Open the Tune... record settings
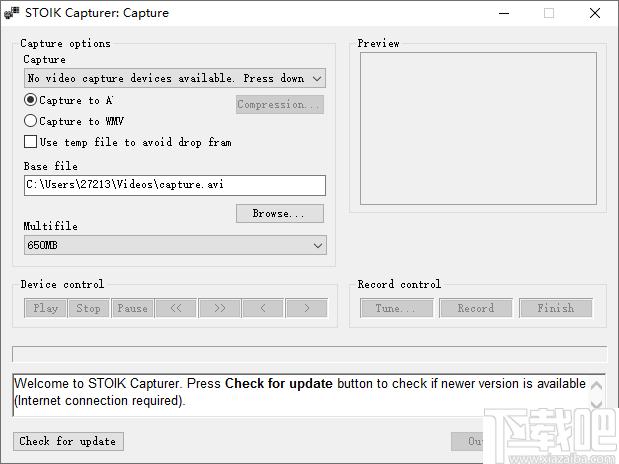 396,308
